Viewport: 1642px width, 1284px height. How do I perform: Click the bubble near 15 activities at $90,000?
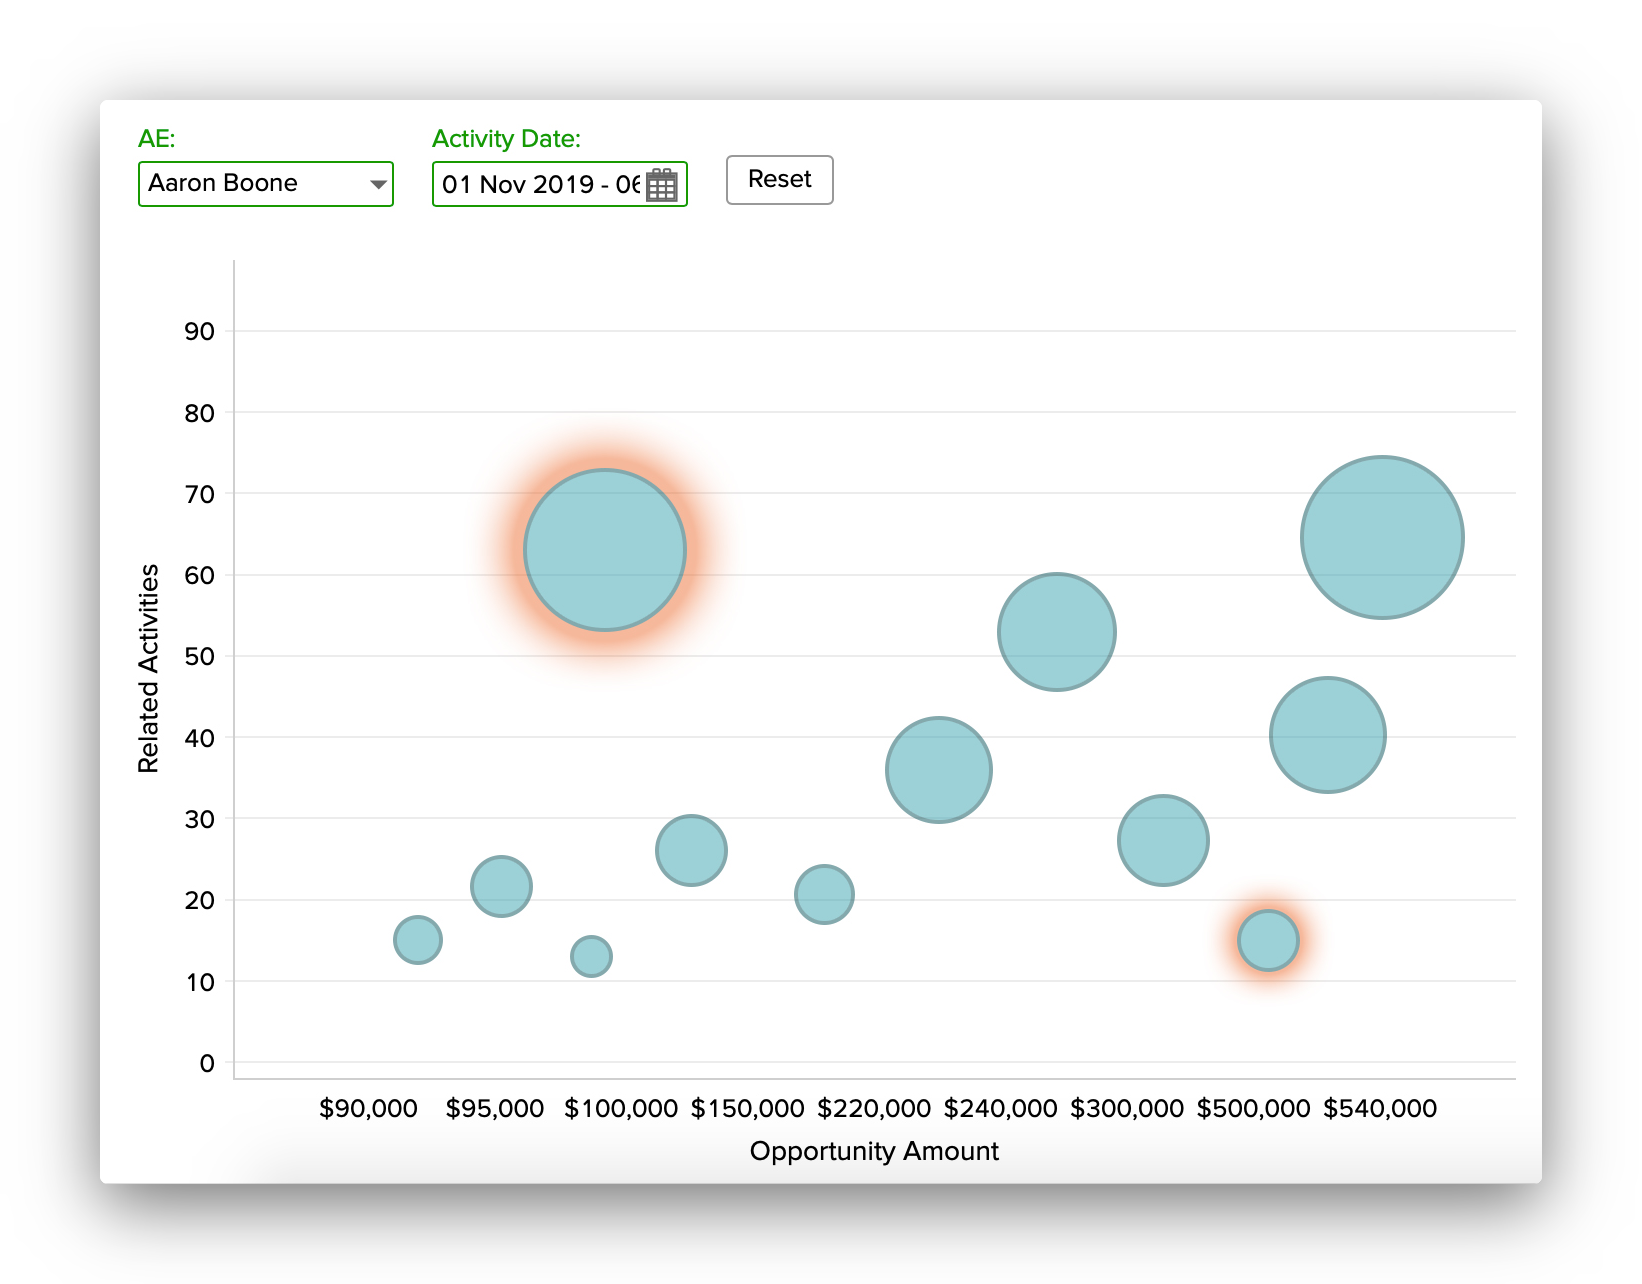(x=418, y=940)
